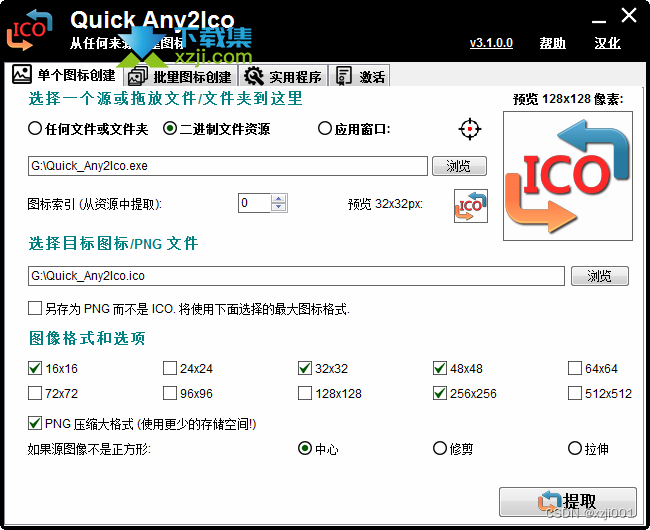Click target path field G:\Quick_Any2Ico.ico
This screenshot has height=530, width=650.
(296, 276)
